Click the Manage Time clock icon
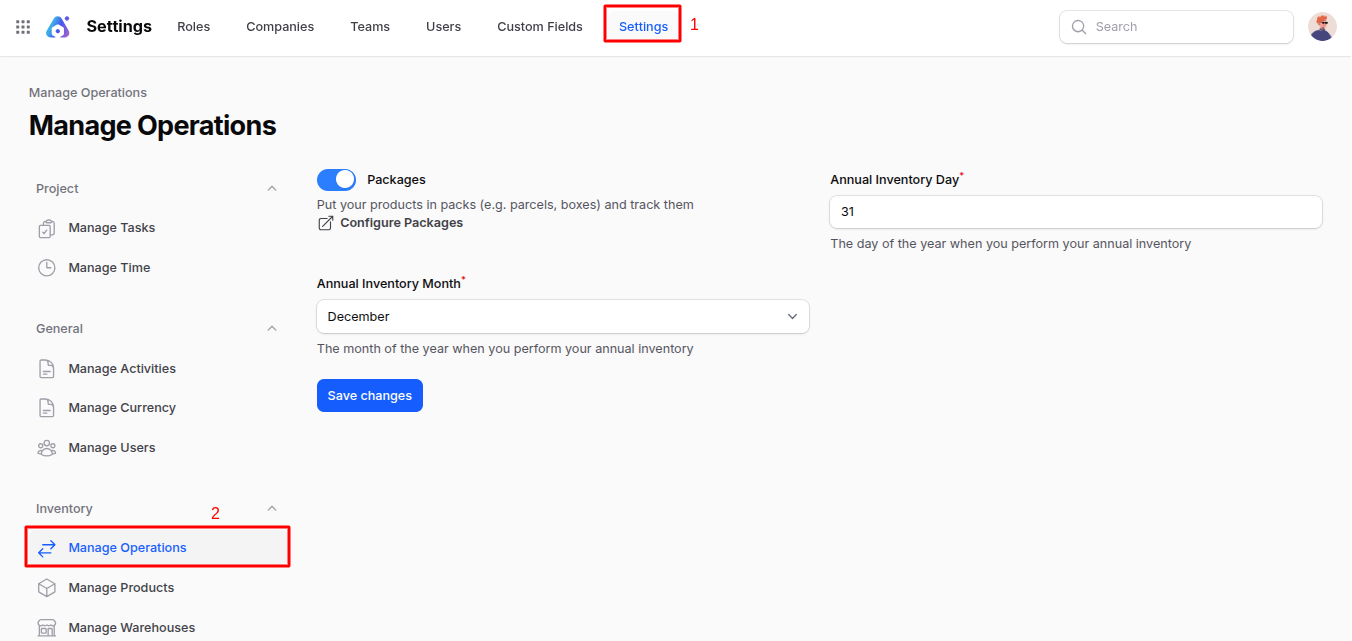 pos(47,268)
